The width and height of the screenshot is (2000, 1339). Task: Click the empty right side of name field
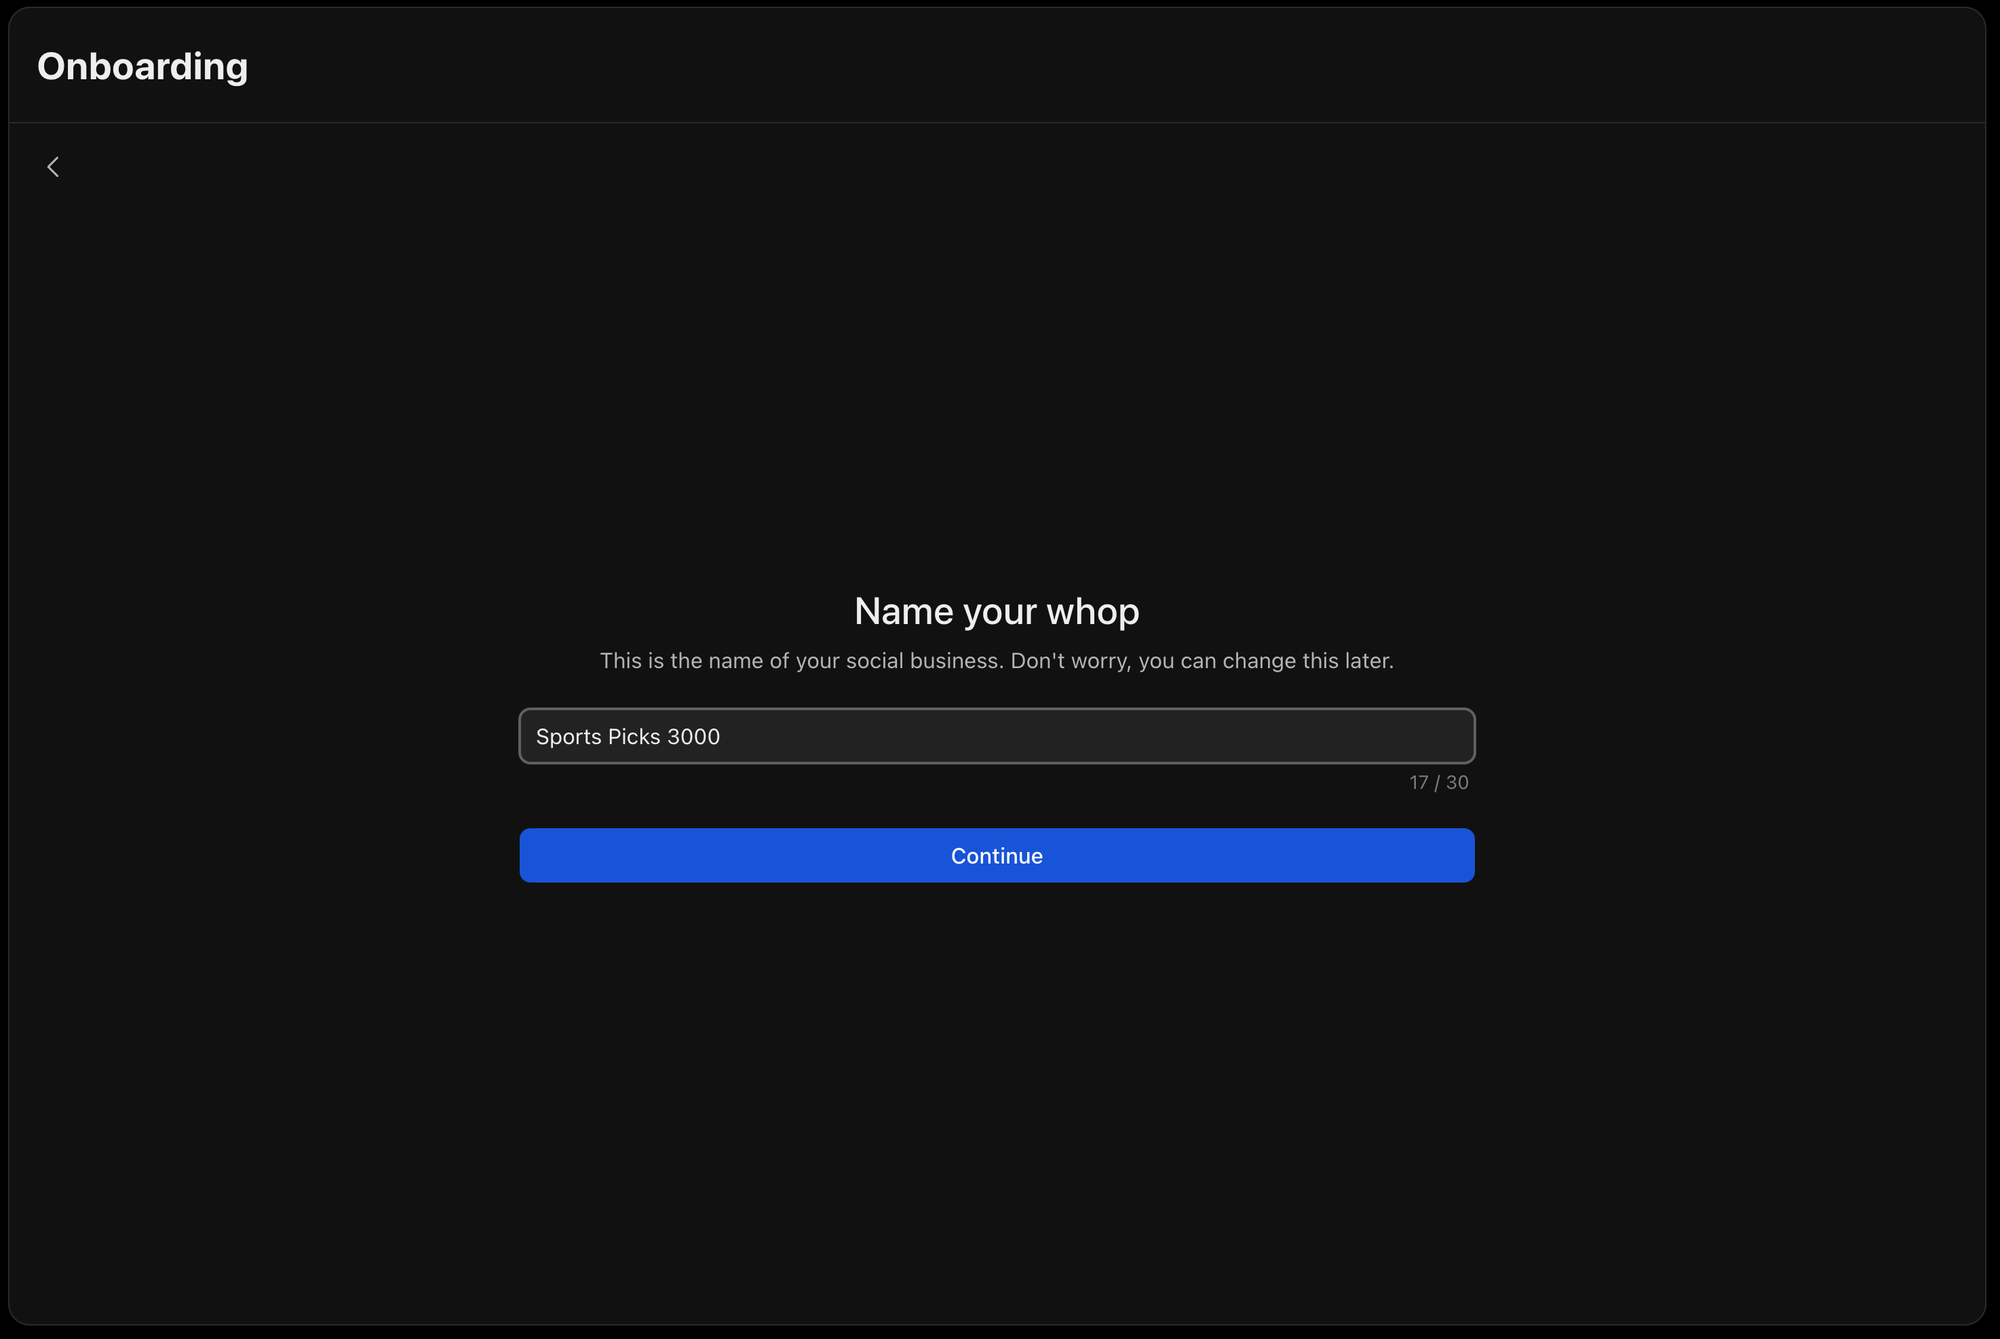1250,736
